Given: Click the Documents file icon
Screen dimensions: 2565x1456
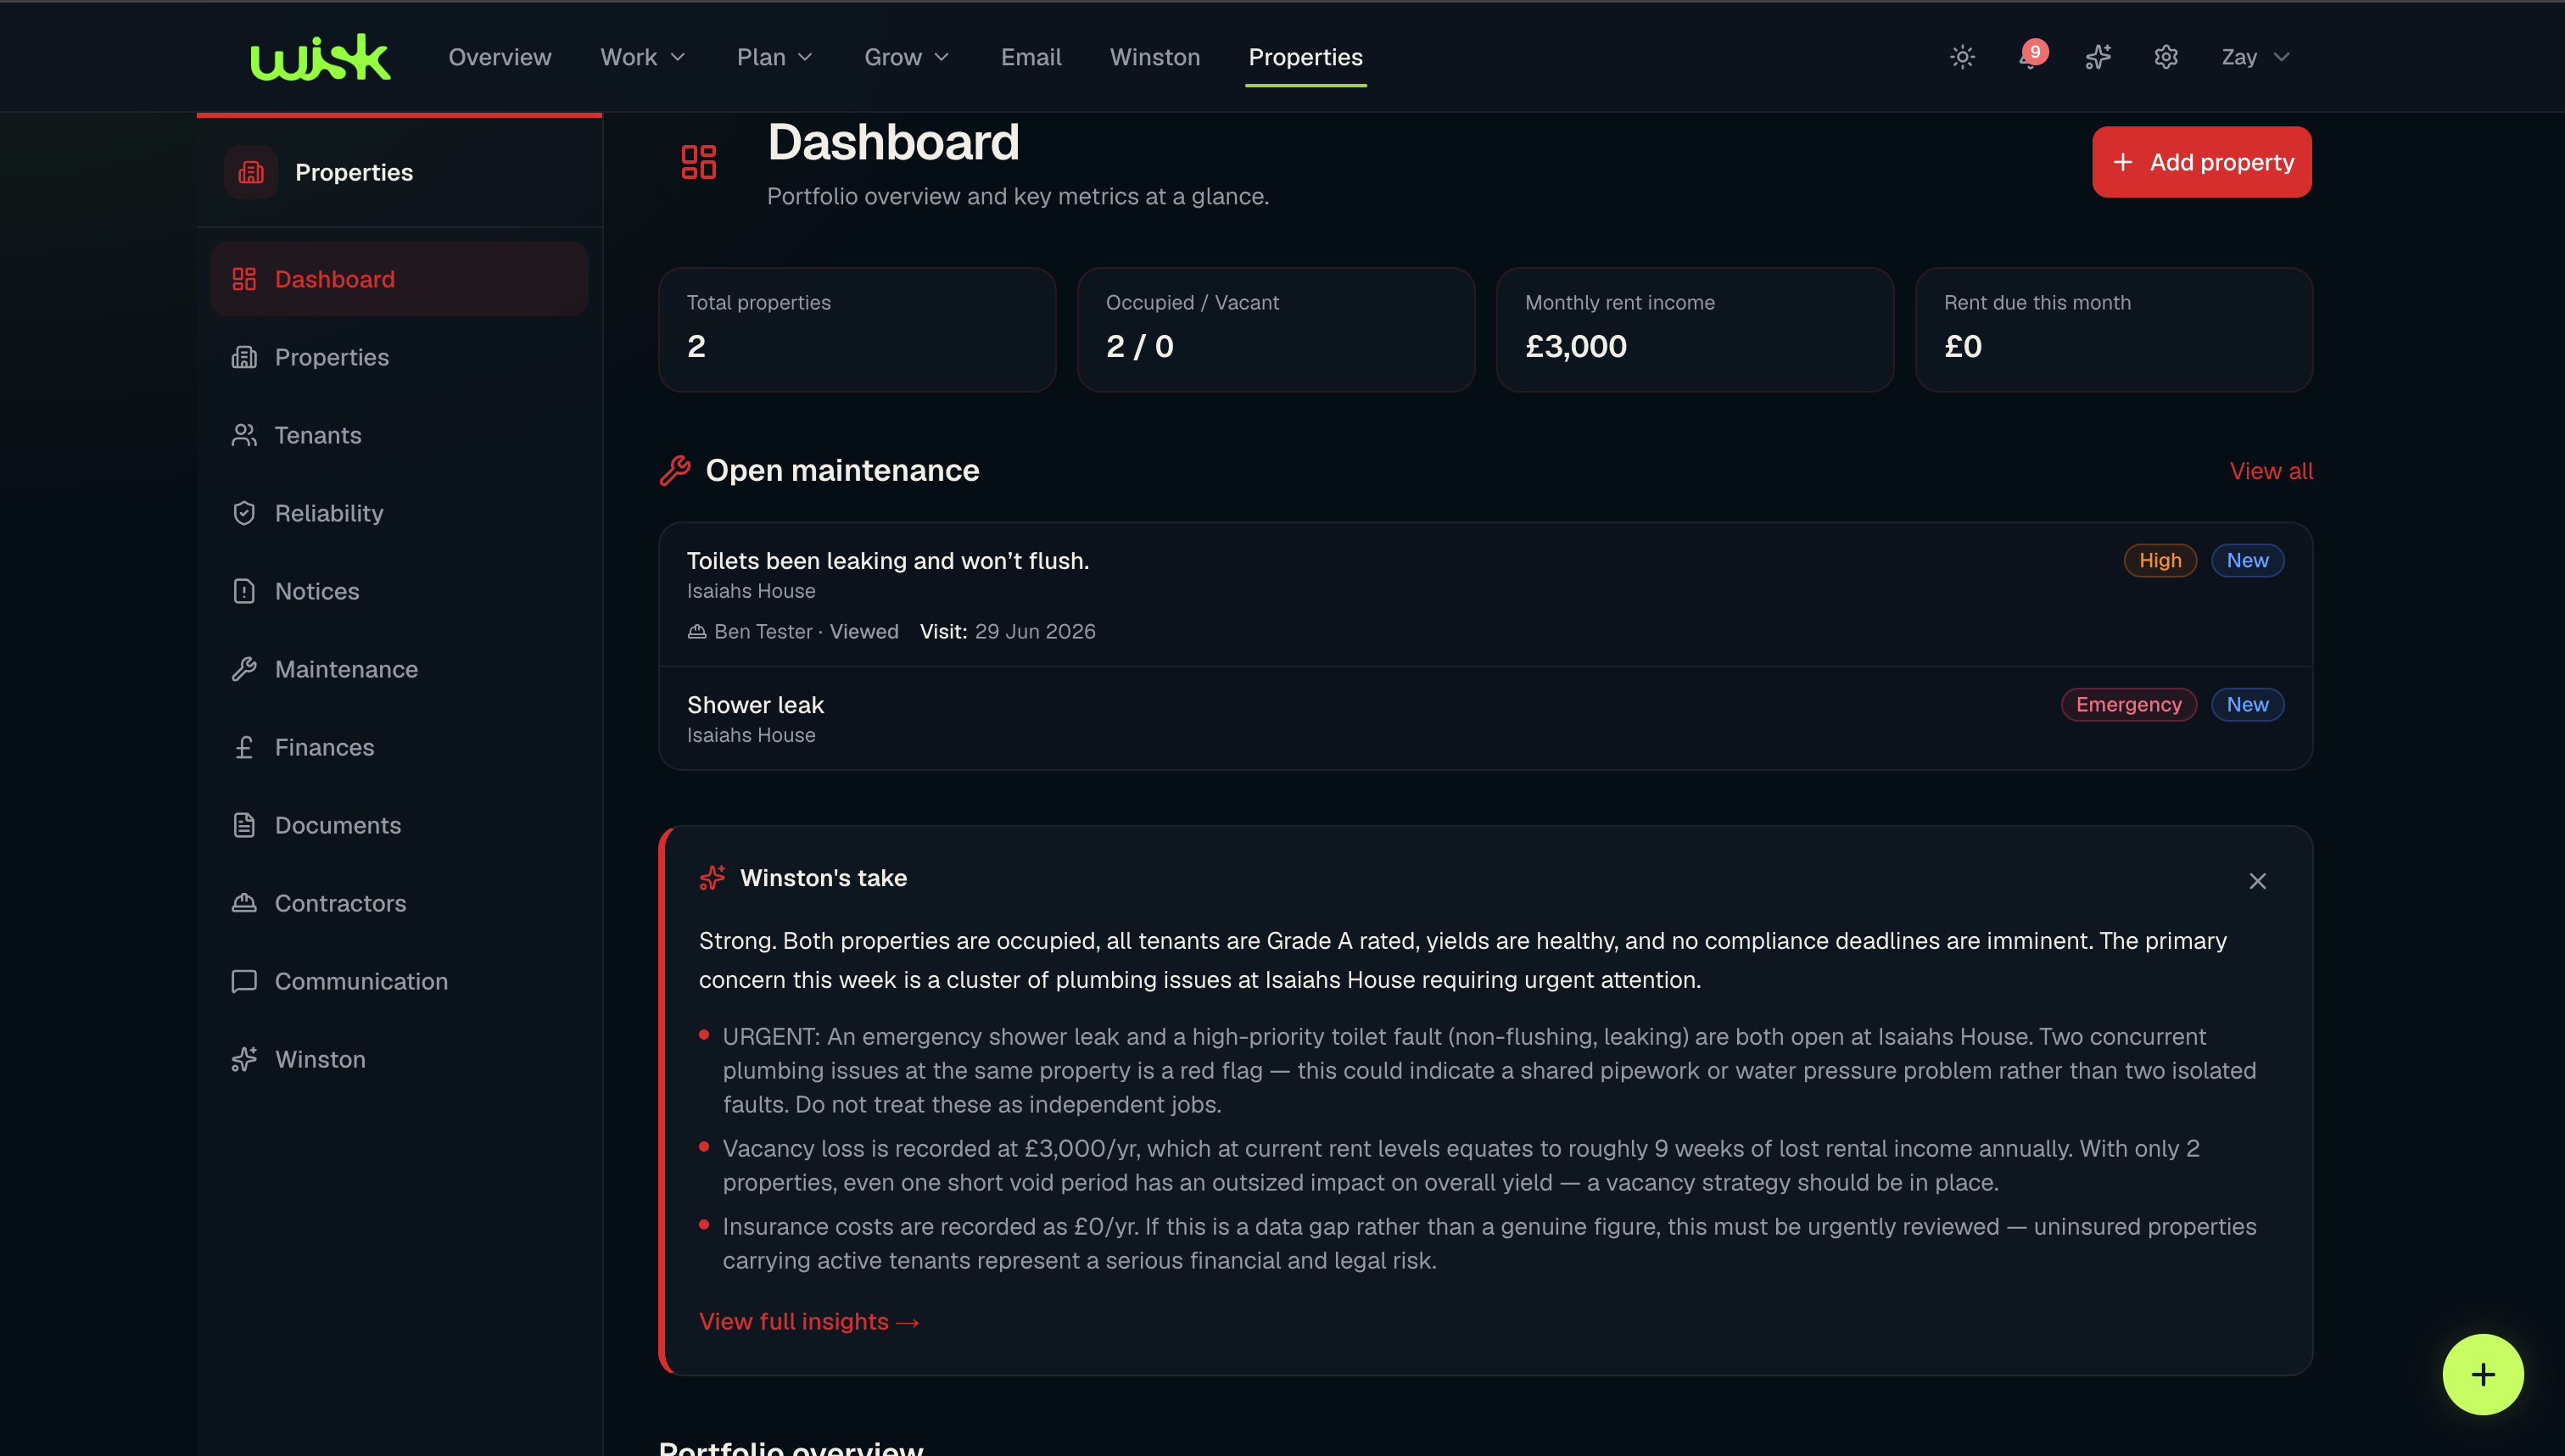Looking at the screenshot, I should coord(244,825).
